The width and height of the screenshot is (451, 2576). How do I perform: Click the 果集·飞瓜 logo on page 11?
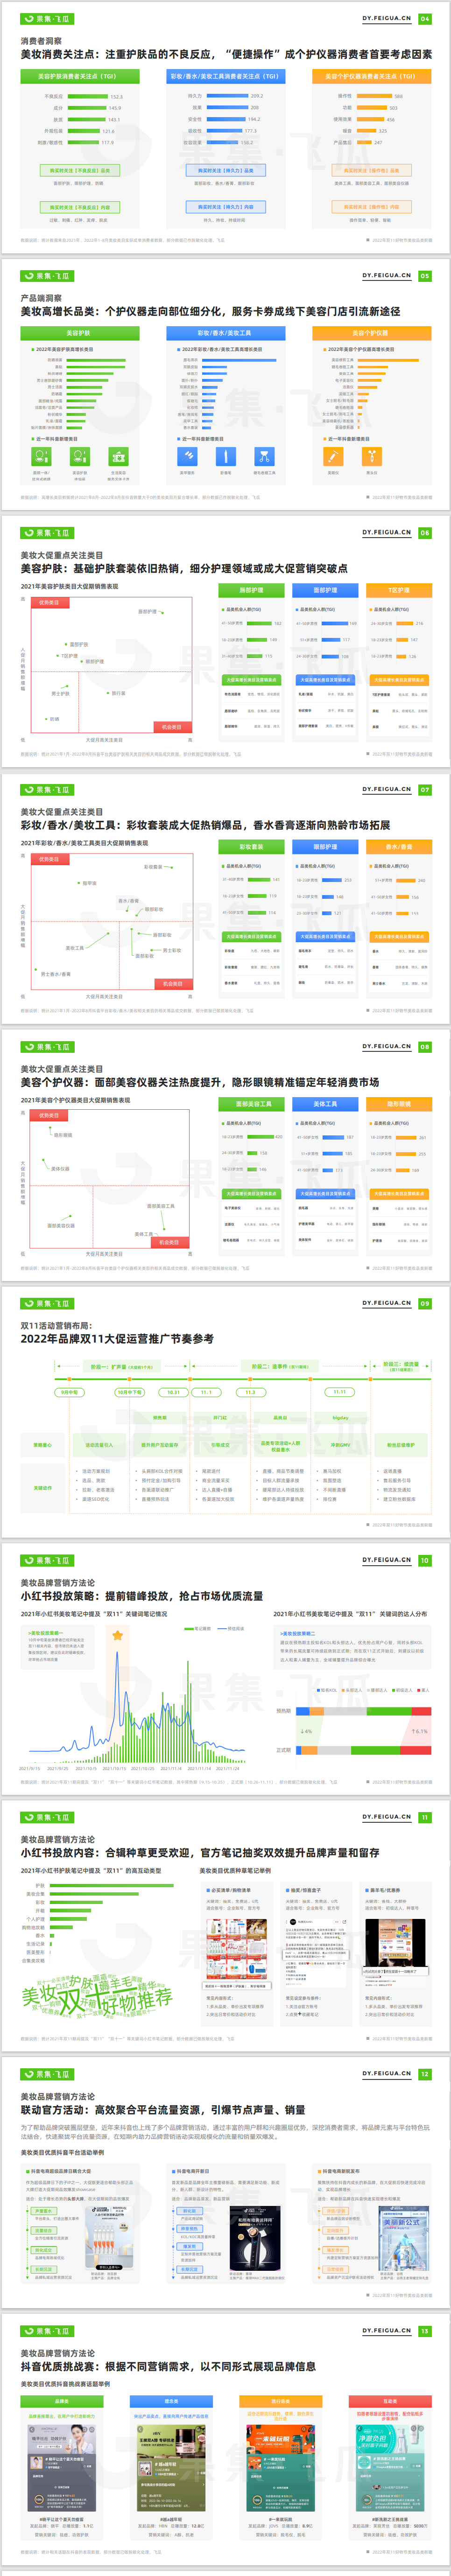[x=47, y=1818]
